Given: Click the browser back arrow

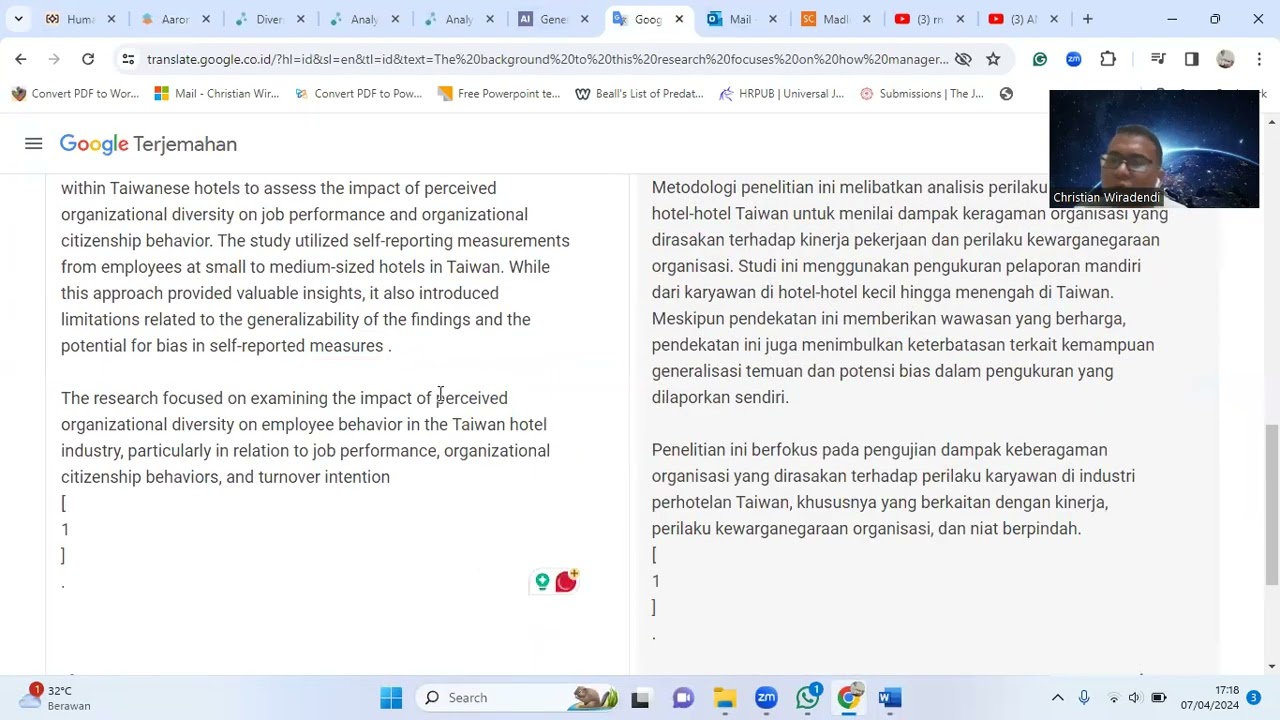Looking at the screenshot, I should click(21, 59).
